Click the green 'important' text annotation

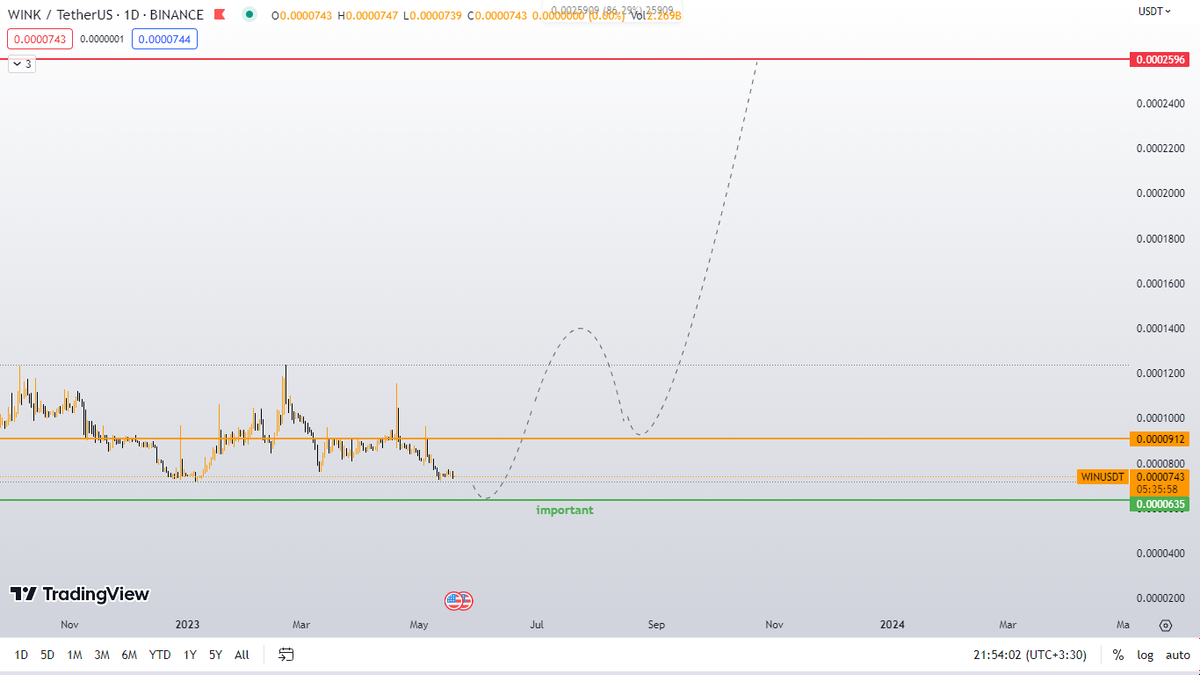pos(565,510)
